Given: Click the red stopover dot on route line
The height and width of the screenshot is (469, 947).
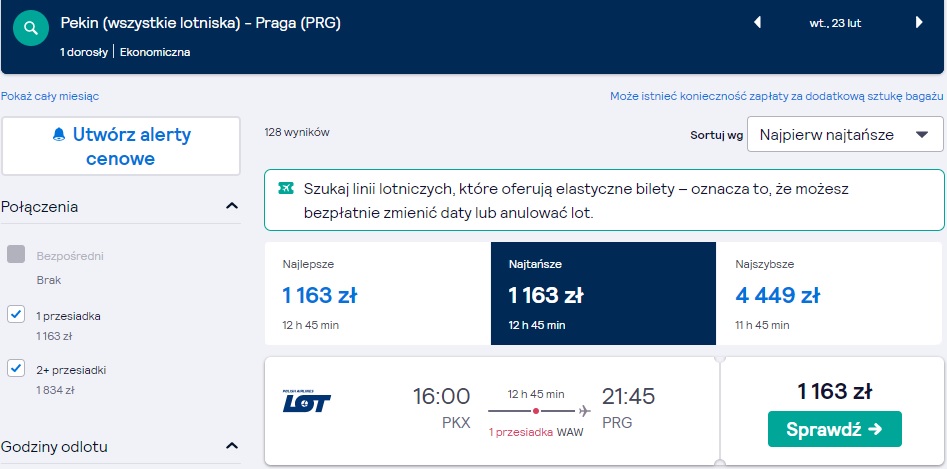Looking at the screenshot, I should point(536,411).
